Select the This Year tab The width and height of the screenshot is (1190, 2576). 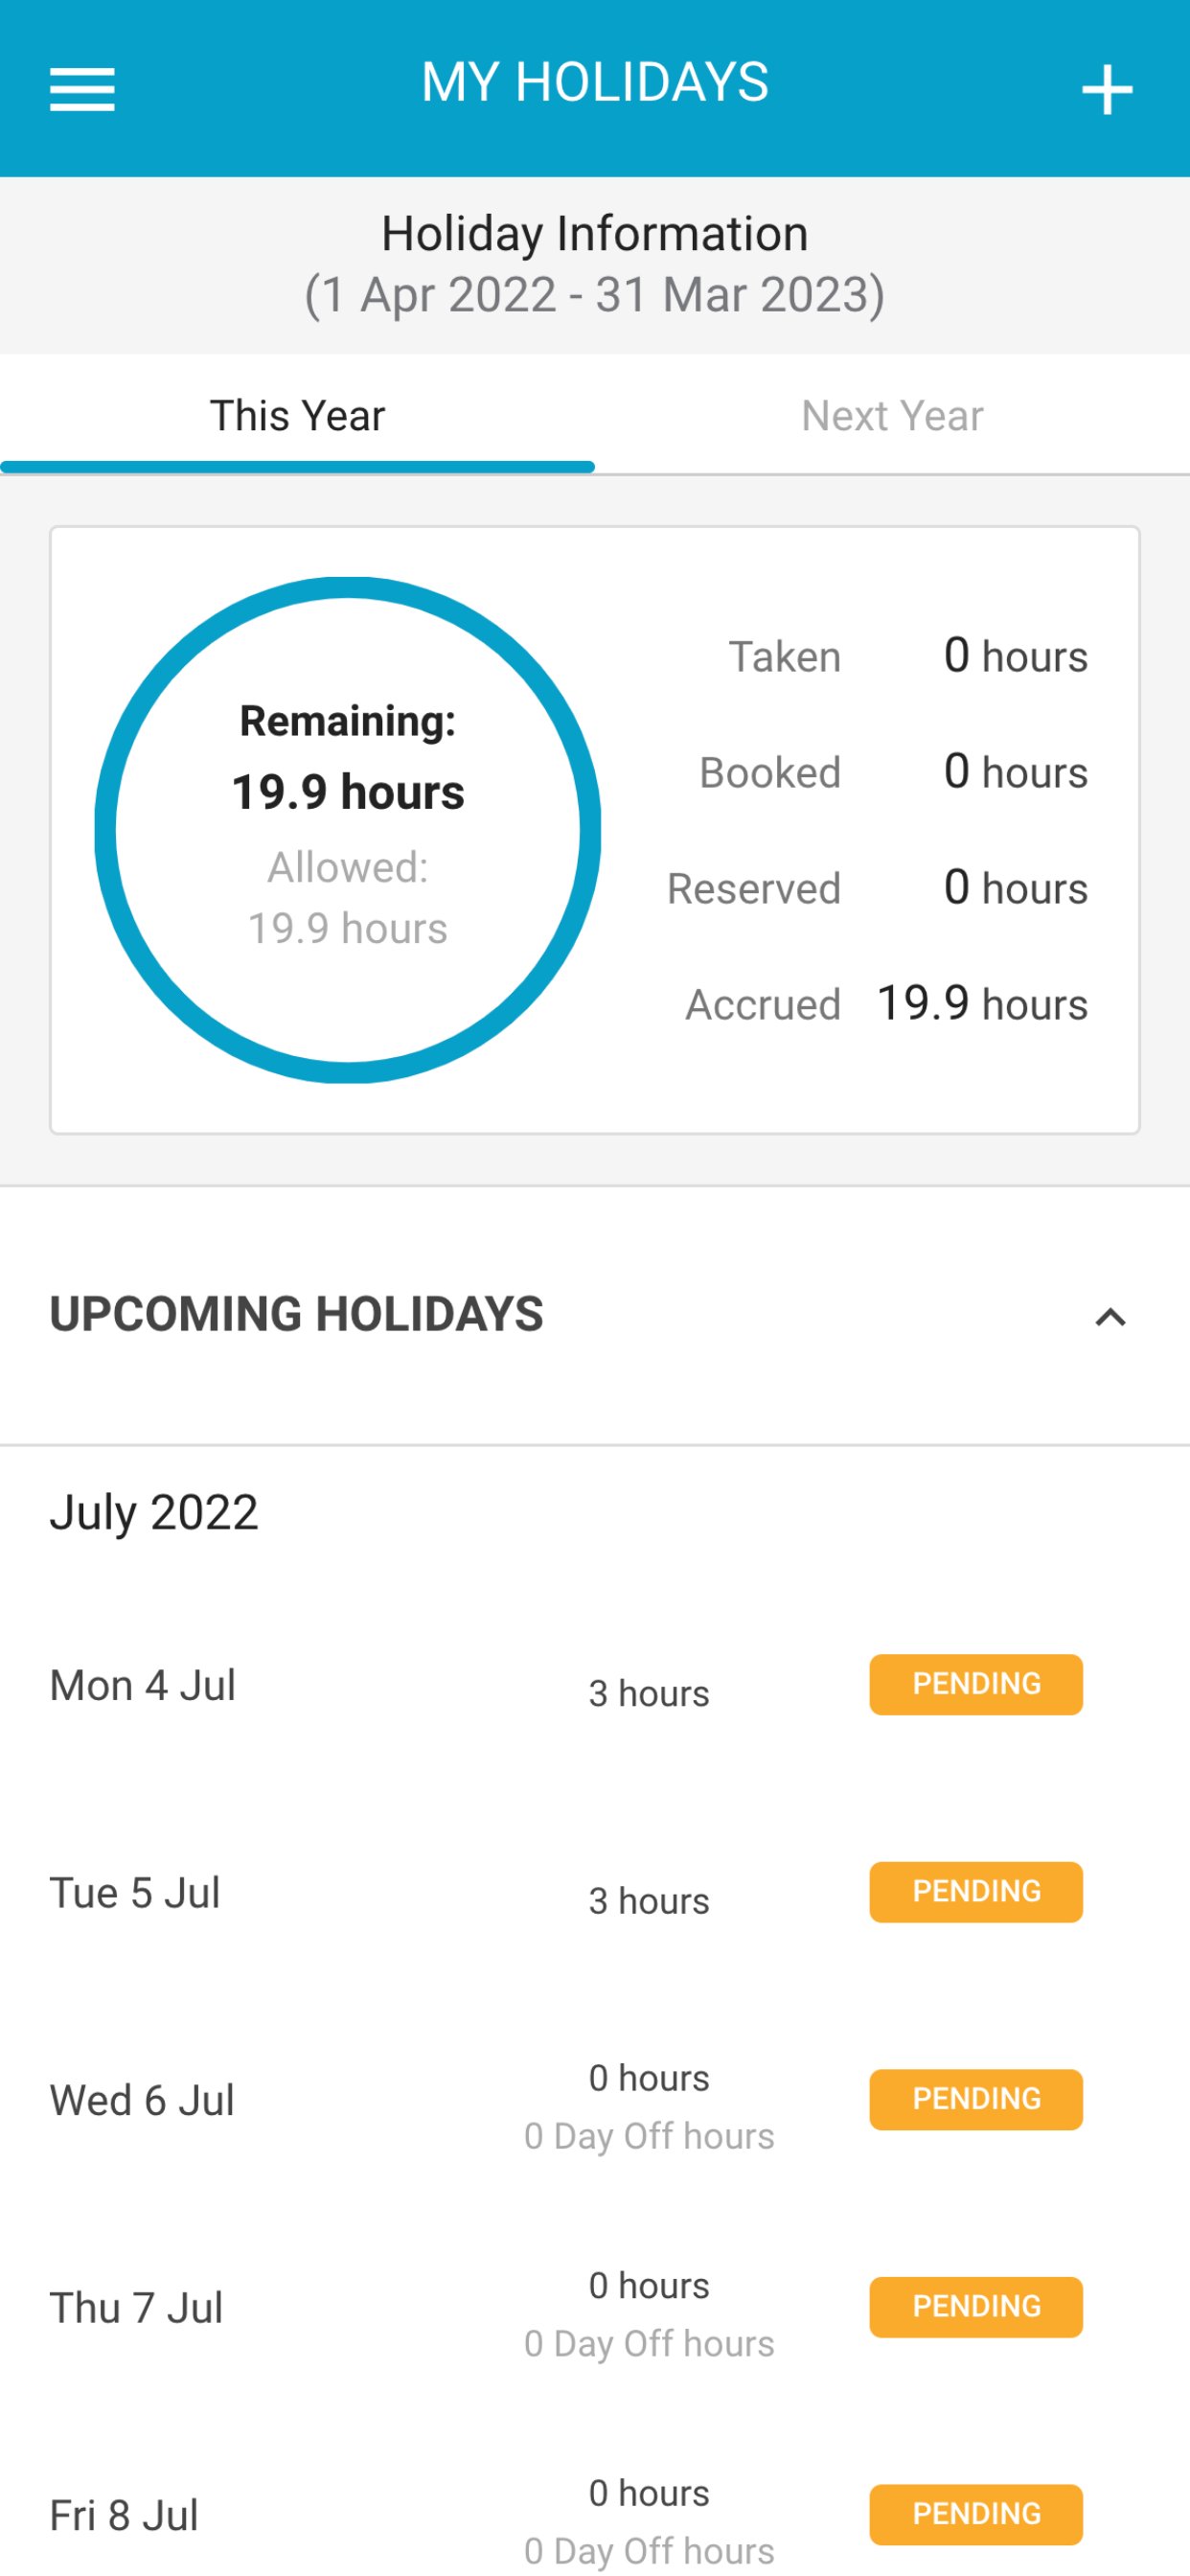(297, 416)
